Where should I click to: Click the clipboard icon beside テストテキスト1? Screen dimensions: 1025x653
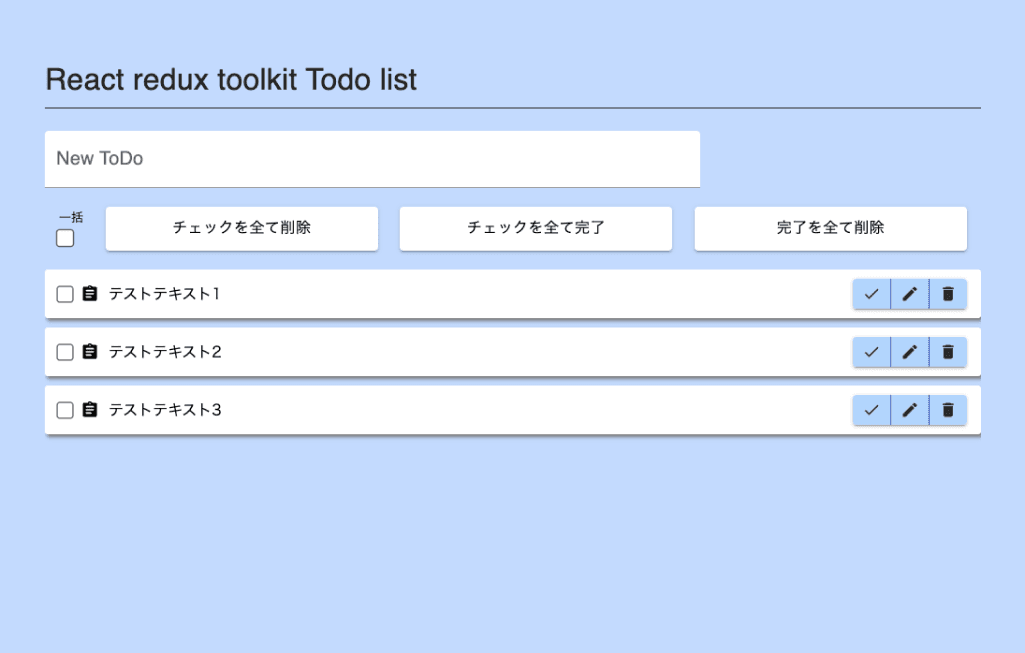point(88,294)
